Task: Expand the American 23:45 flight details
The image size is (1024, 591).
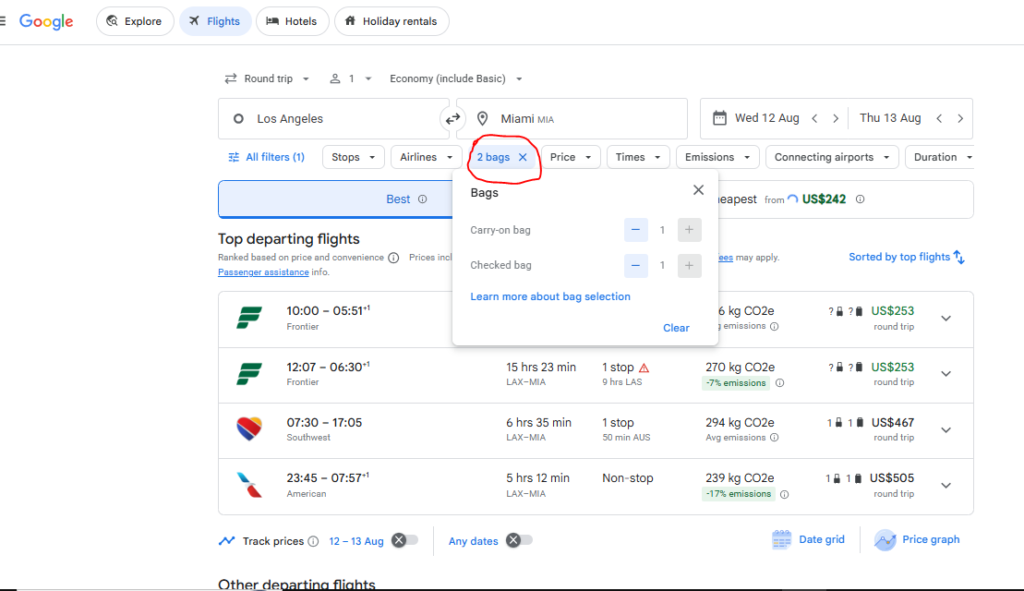Action: click(946, 486)
